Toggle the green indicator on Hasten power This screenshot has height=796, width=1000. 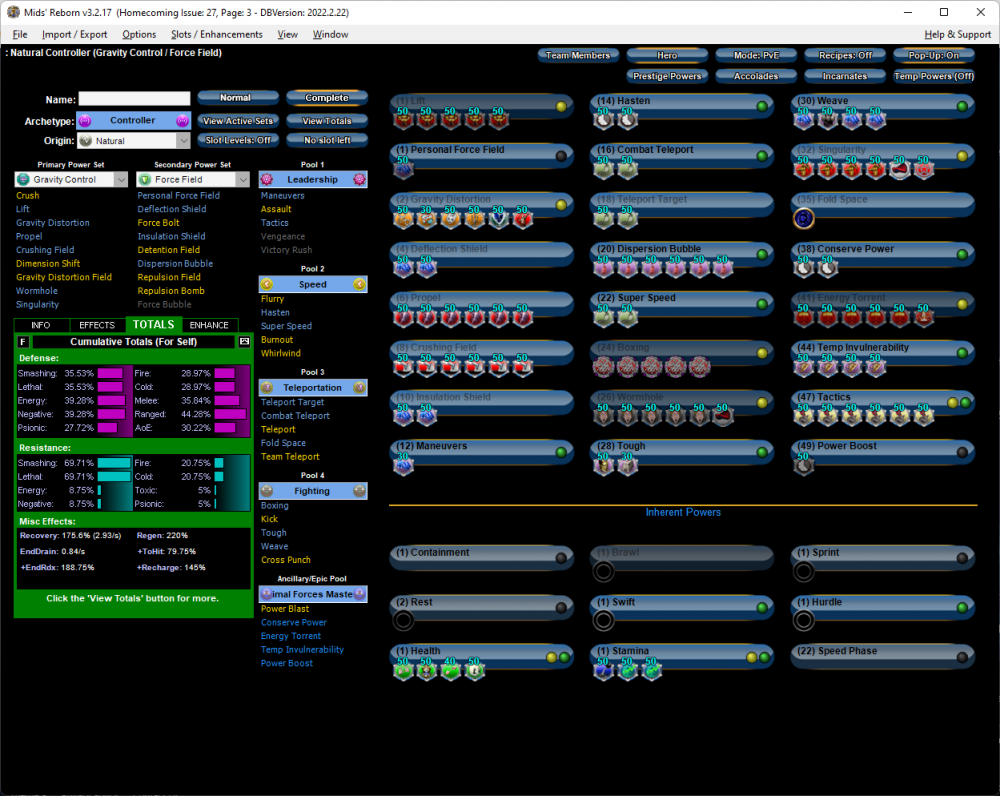point(761,106)
